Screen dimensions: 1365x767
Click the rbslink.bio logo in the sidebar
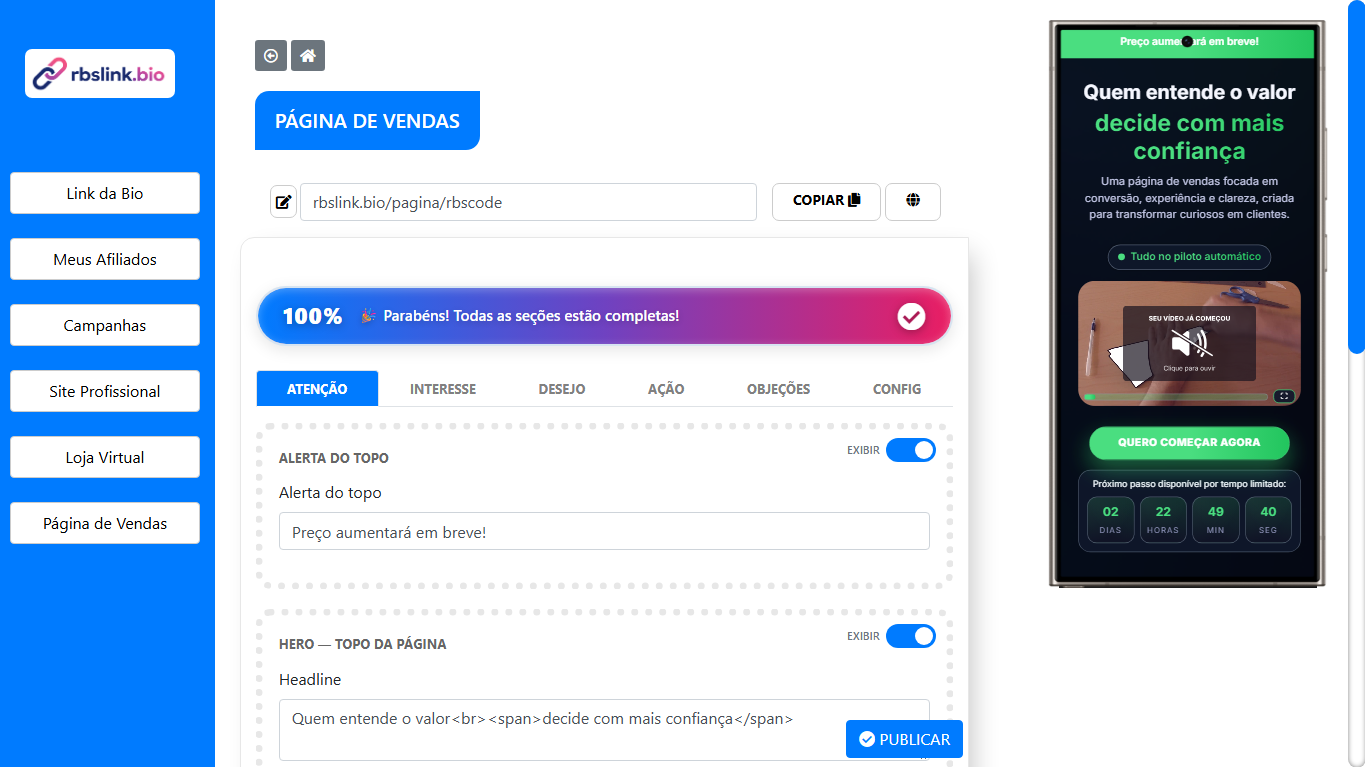pyautogui.click(x=99, y=73)
